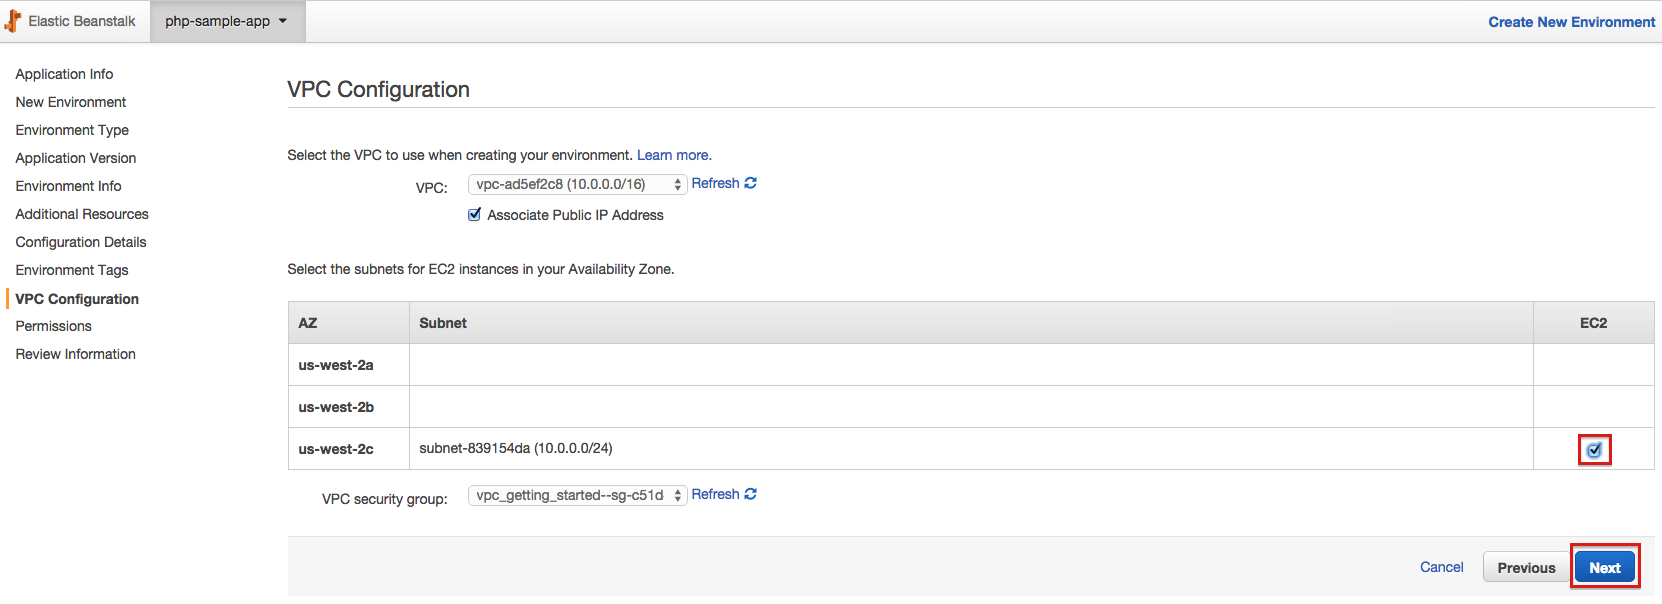
Task: Select the us-west-2c subnet row
Action: click(x=516, y=449)
